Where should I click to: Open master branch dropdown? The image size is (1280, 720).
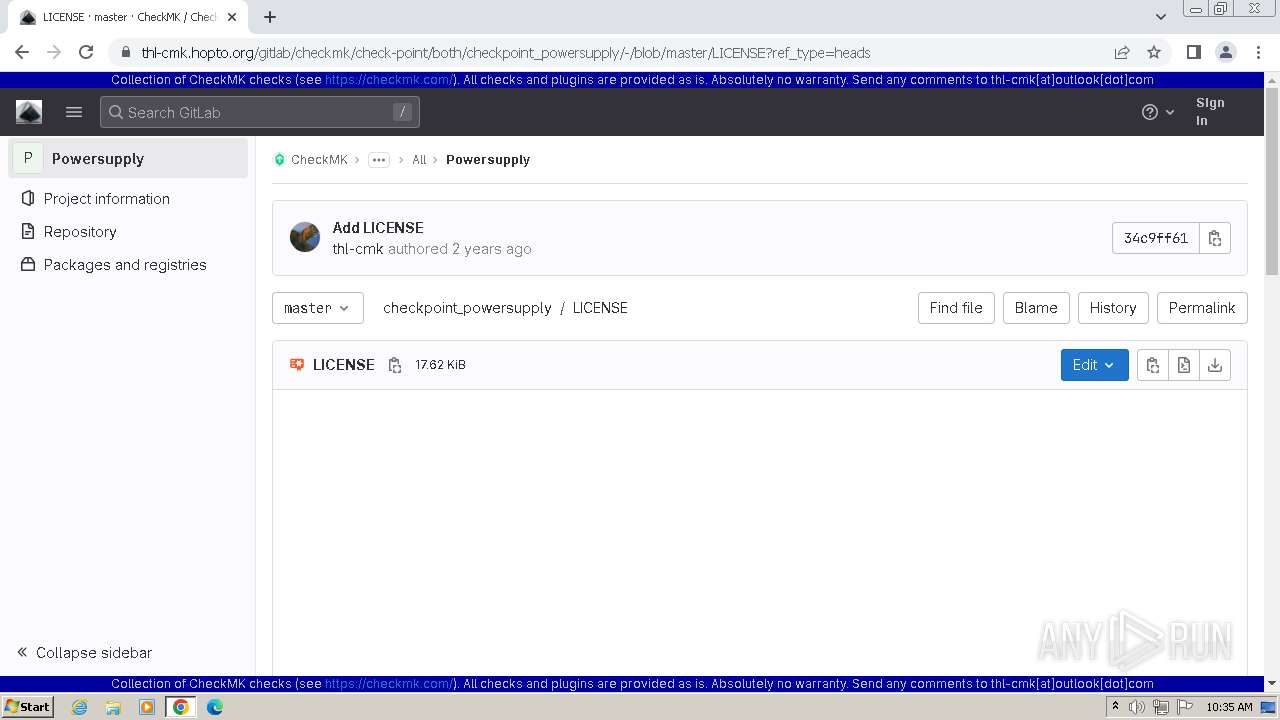[x=318, y=308]
